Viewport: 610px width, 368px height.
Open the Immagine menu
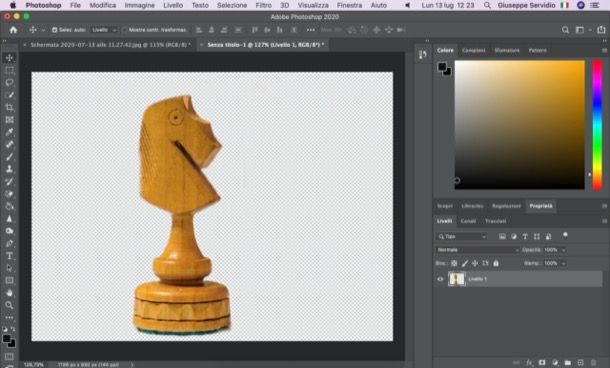(139, 5)
